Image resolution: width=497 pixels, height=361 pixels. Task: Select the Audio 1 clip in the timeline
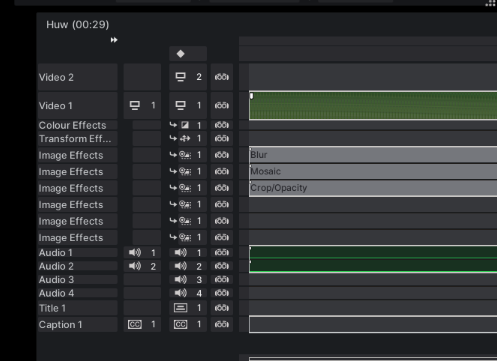373,252
